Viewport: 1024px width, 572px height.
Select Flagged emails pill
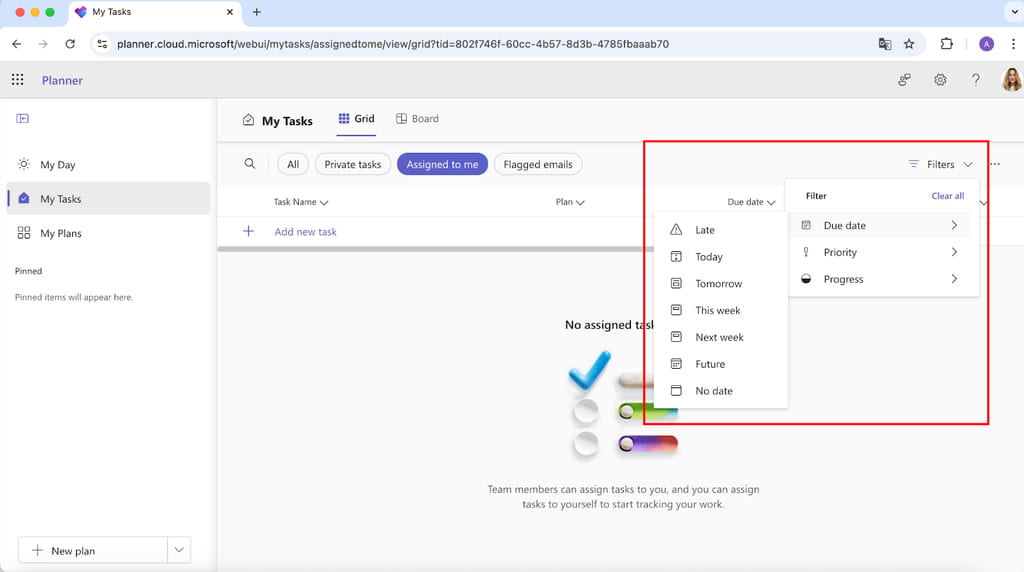[538, 165]
